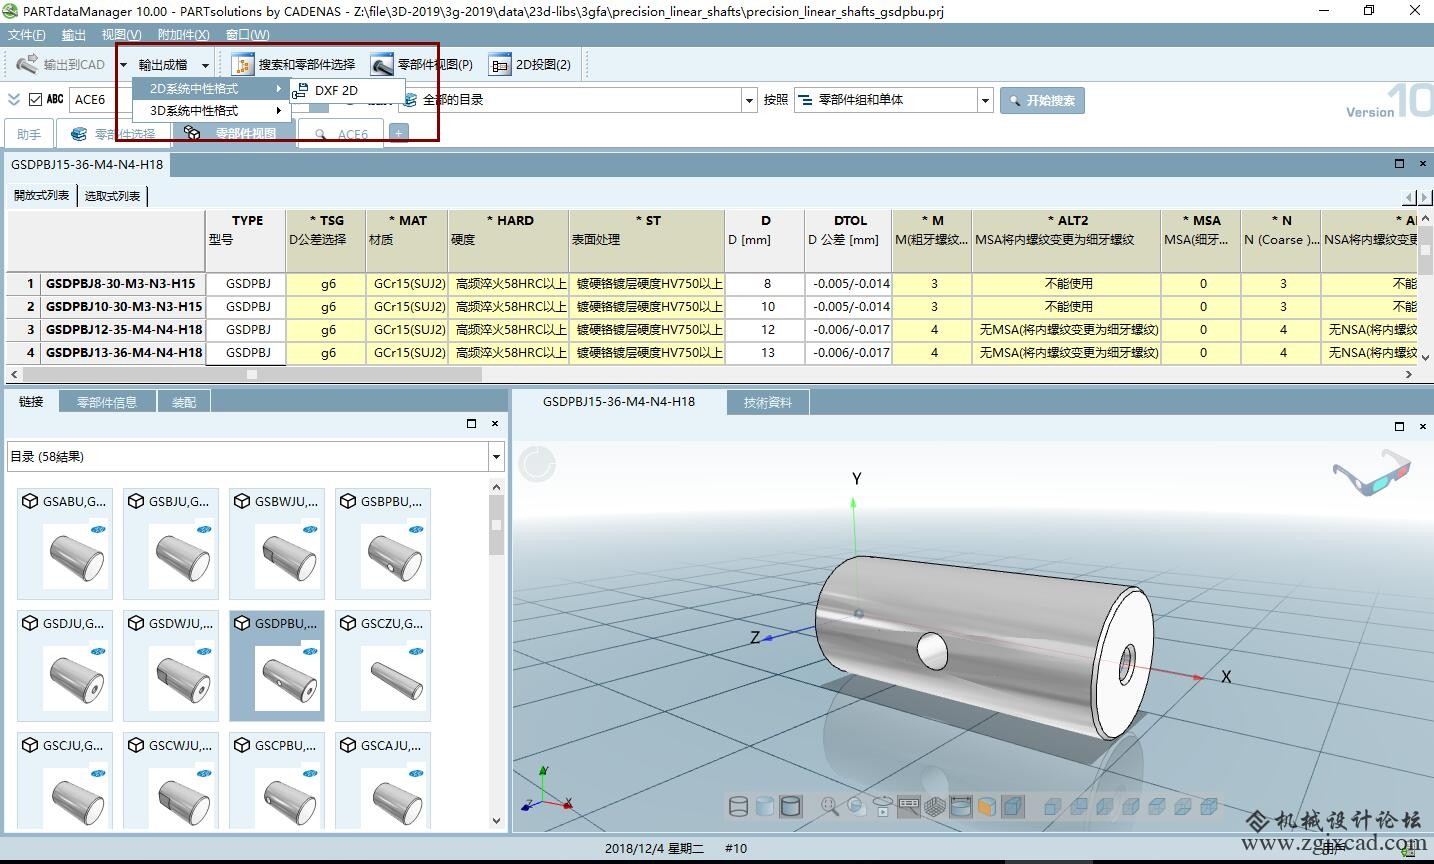Select 2D系统中性格式 submenu entry
The width and height of the screenshot is (1434, 864).
coord(210,89)
